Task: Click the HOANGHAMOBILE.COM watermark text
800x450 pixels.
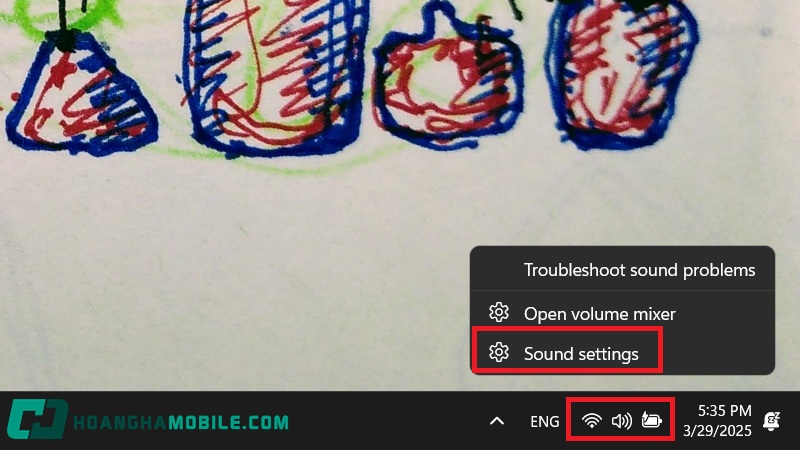Action: coord(181,422)
